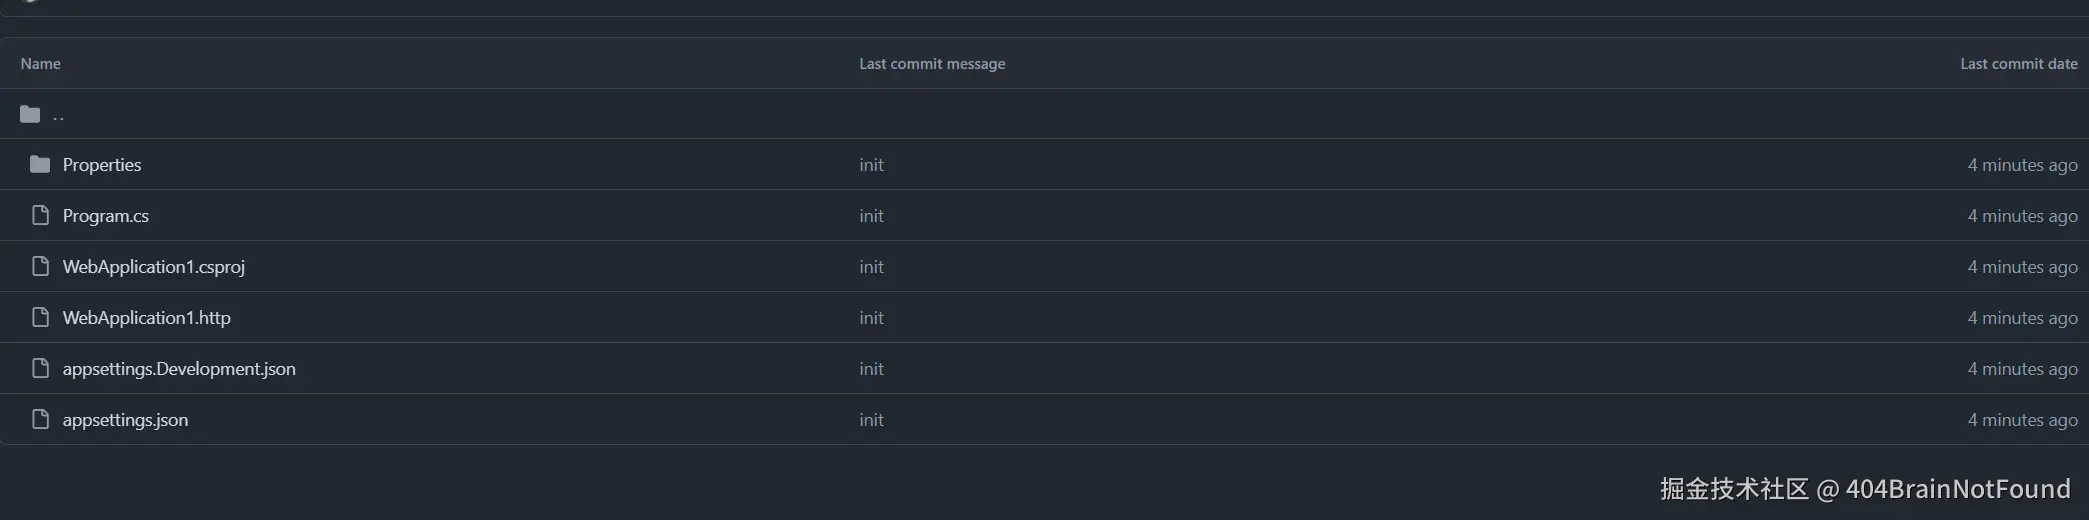This screenshot has height=520, width=2089.
Task: Open the Properties folder
Action: [x=102, y=165]
